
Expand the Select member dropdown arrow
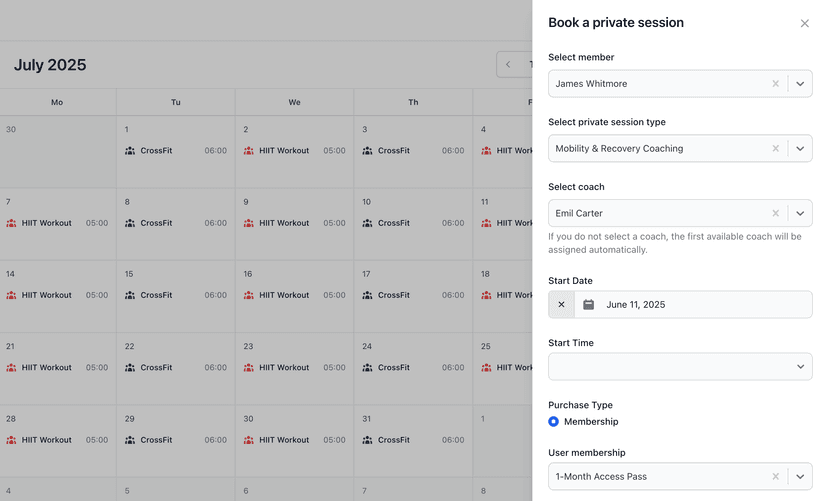[800, 83]
